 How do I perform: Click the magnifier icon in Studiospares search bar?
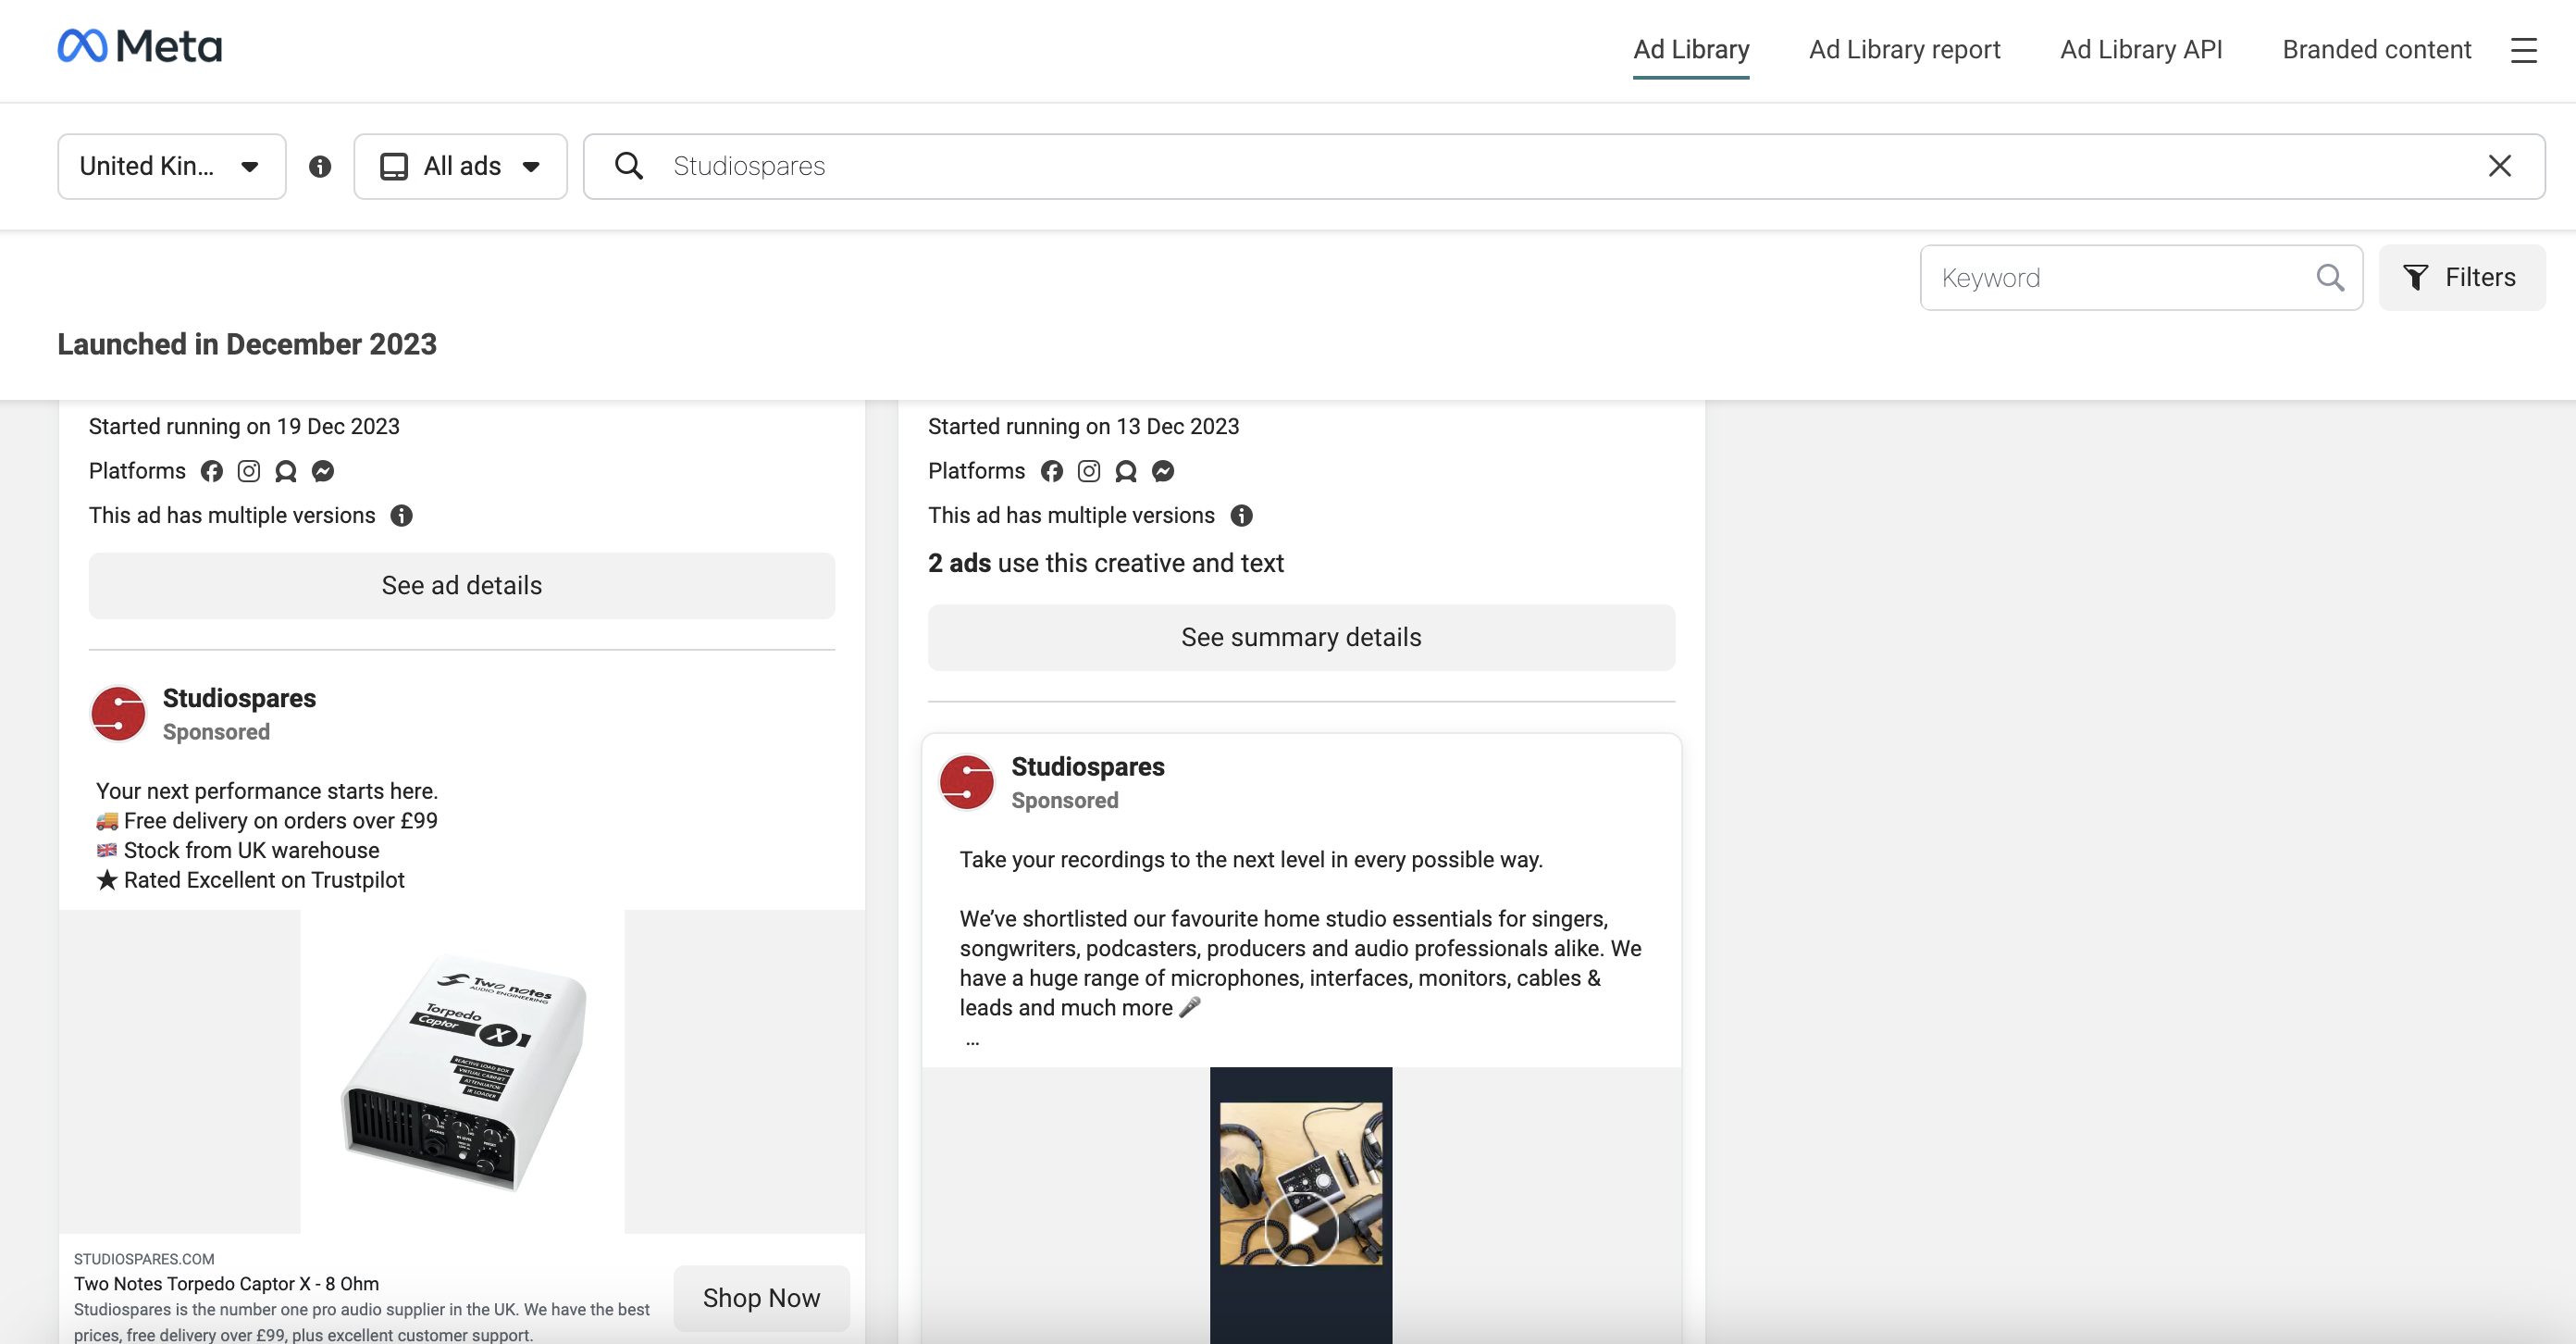629,166
